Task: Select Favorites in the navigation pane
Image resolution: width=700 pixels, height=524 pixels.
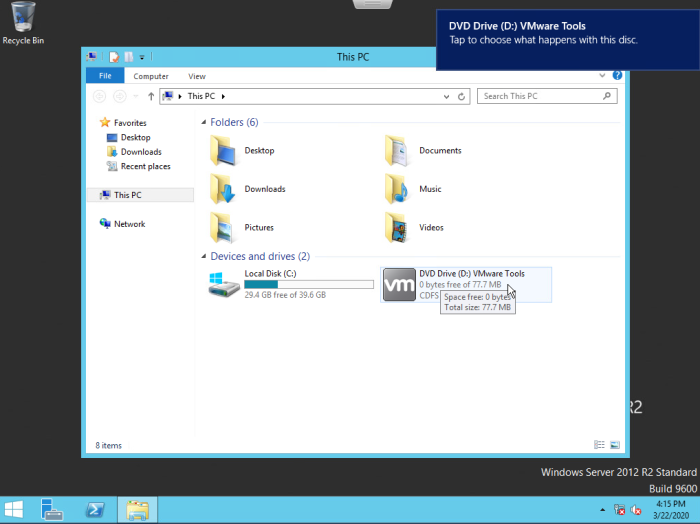Action: [130, 123]
